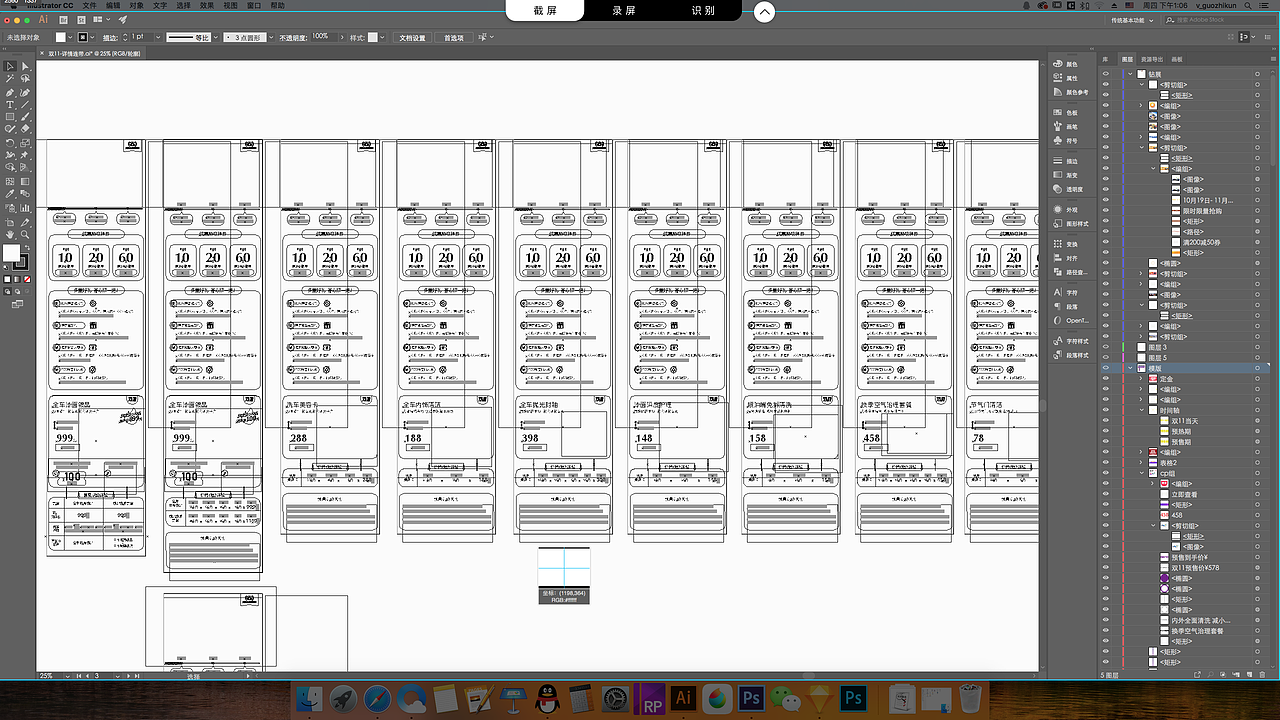Image resolution: width=1280 pixels, height=720 pixels.
Task: Click the 识别 recognition button
Action: coord(703,11)
